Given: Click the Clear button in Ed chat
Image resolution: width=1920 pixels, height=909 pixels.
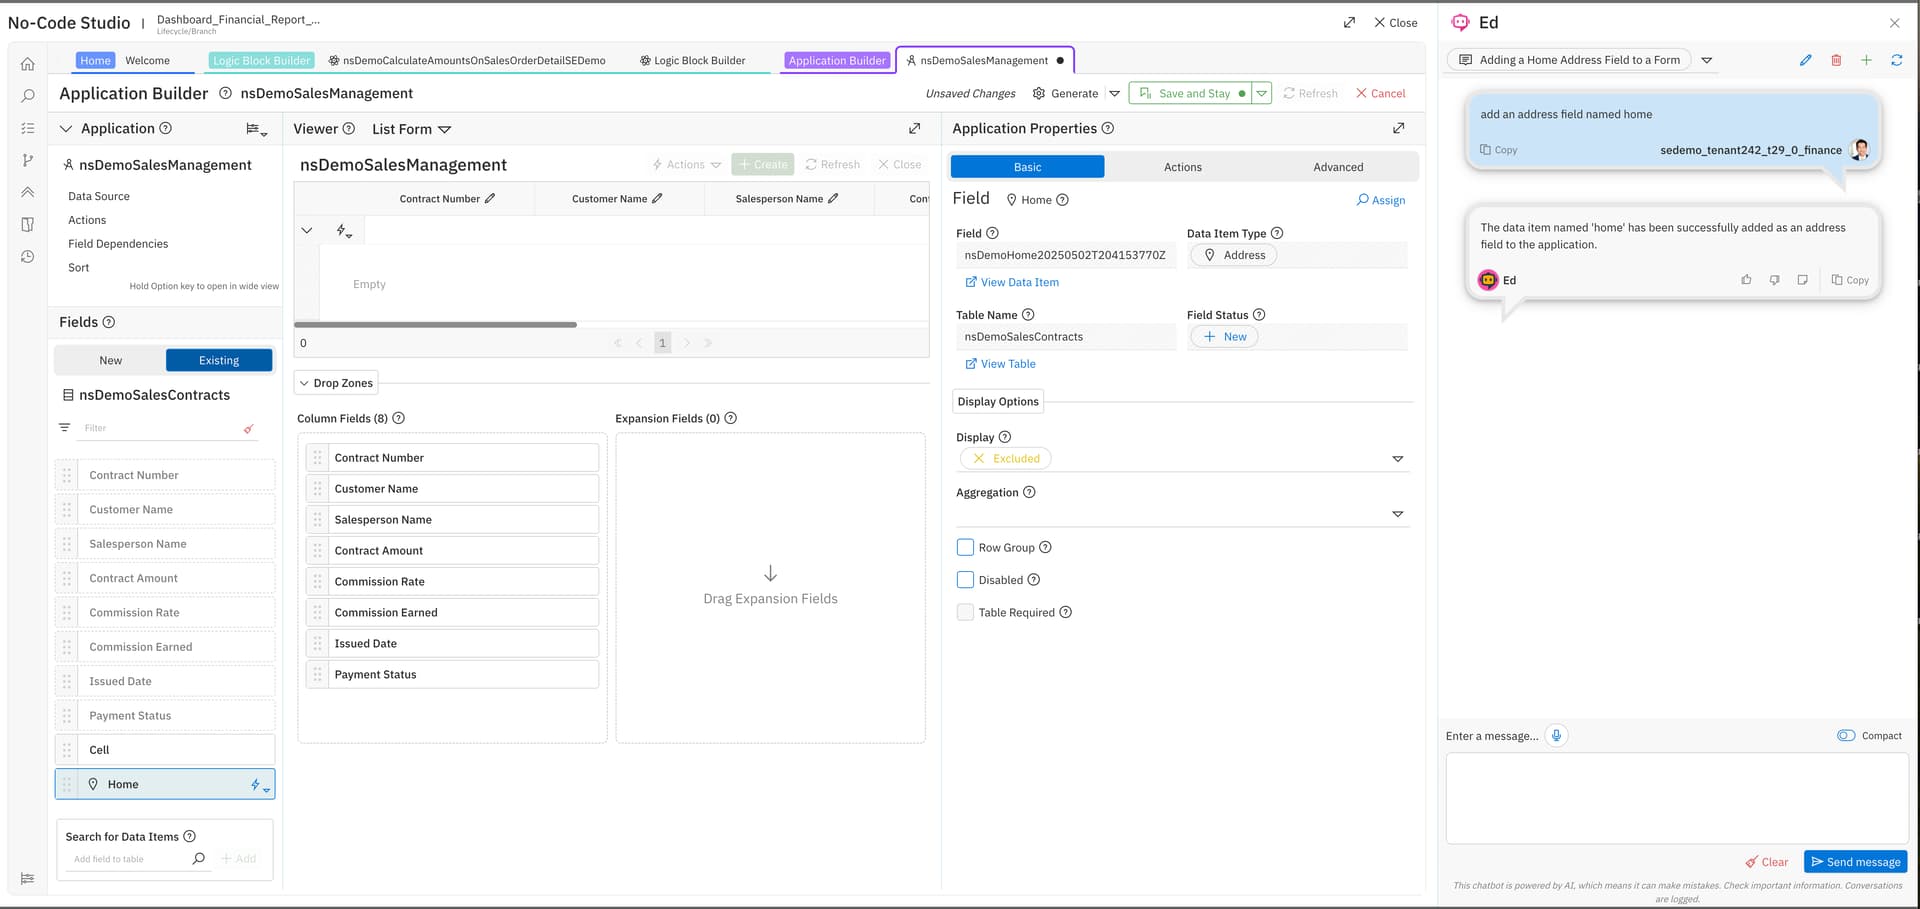Looking at the screenshot, I should pos(1766,862).
